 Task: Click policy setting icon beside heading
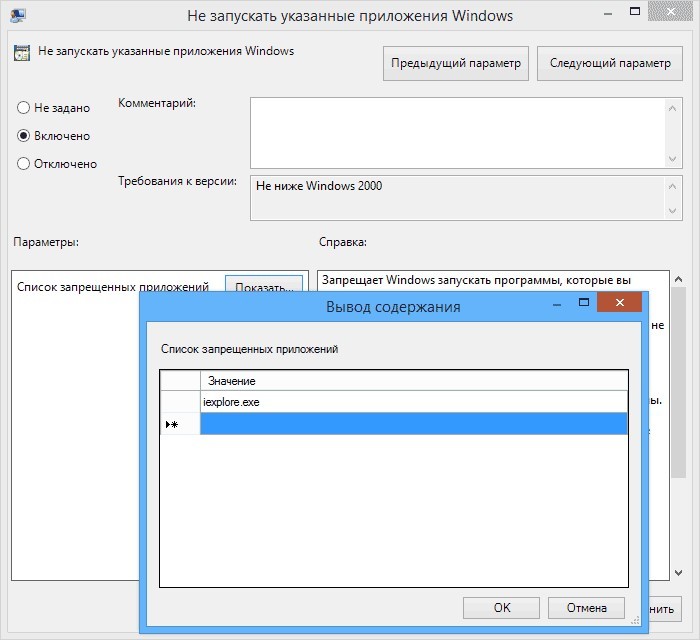tap(21, 53)
